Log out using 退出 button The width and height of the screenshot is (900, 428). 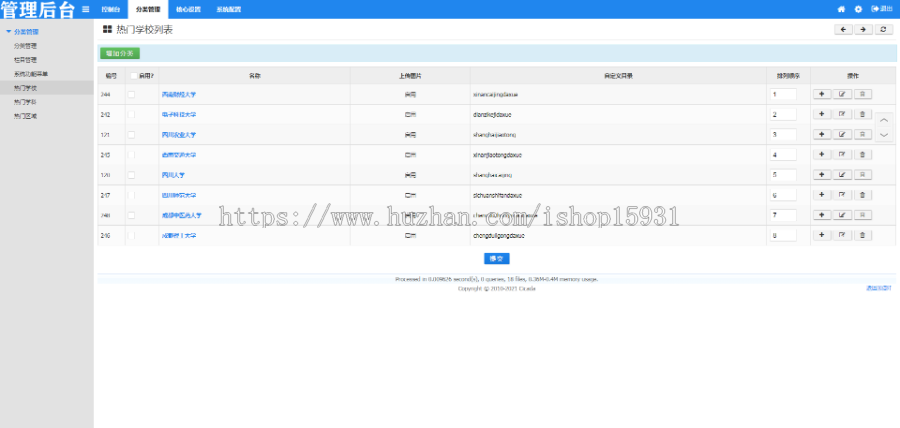[x=882, y=9]
